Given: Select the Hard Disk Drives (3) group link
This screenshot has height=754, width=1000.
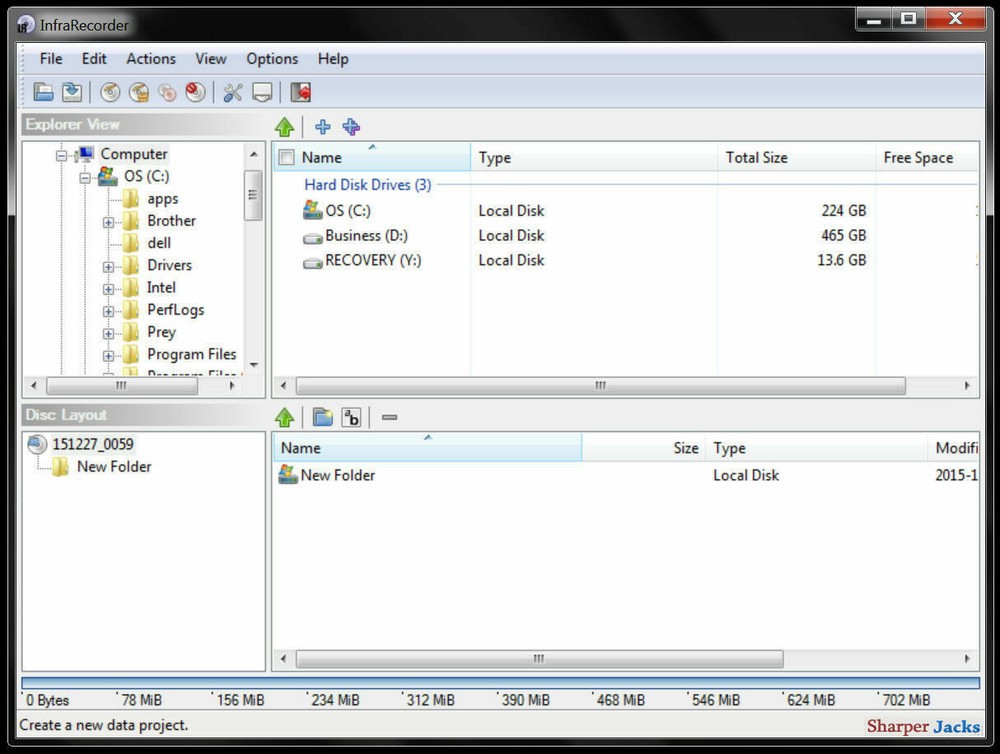Looking at the screenshot, I should [x=367, y=185].
